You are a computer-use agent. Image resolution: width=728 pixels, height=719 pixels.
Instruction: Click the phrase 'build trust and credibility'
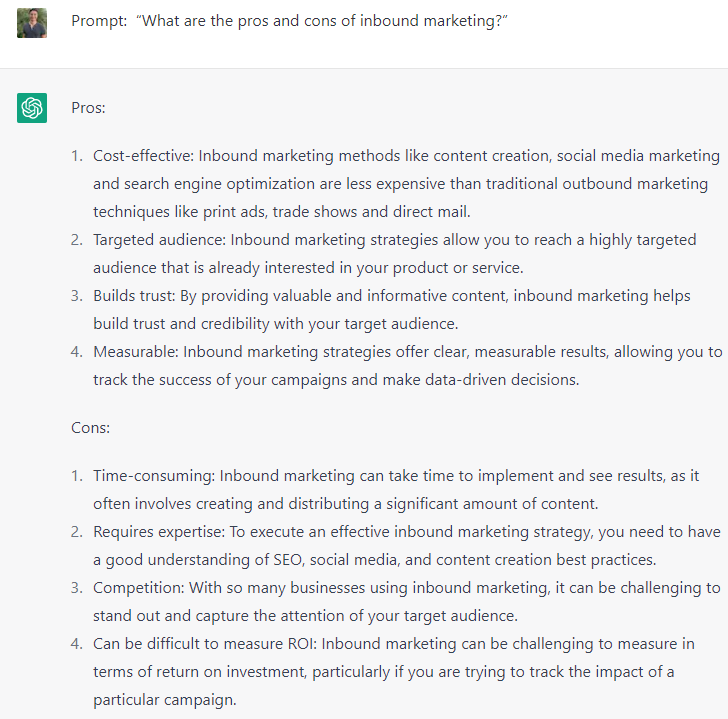181,324
